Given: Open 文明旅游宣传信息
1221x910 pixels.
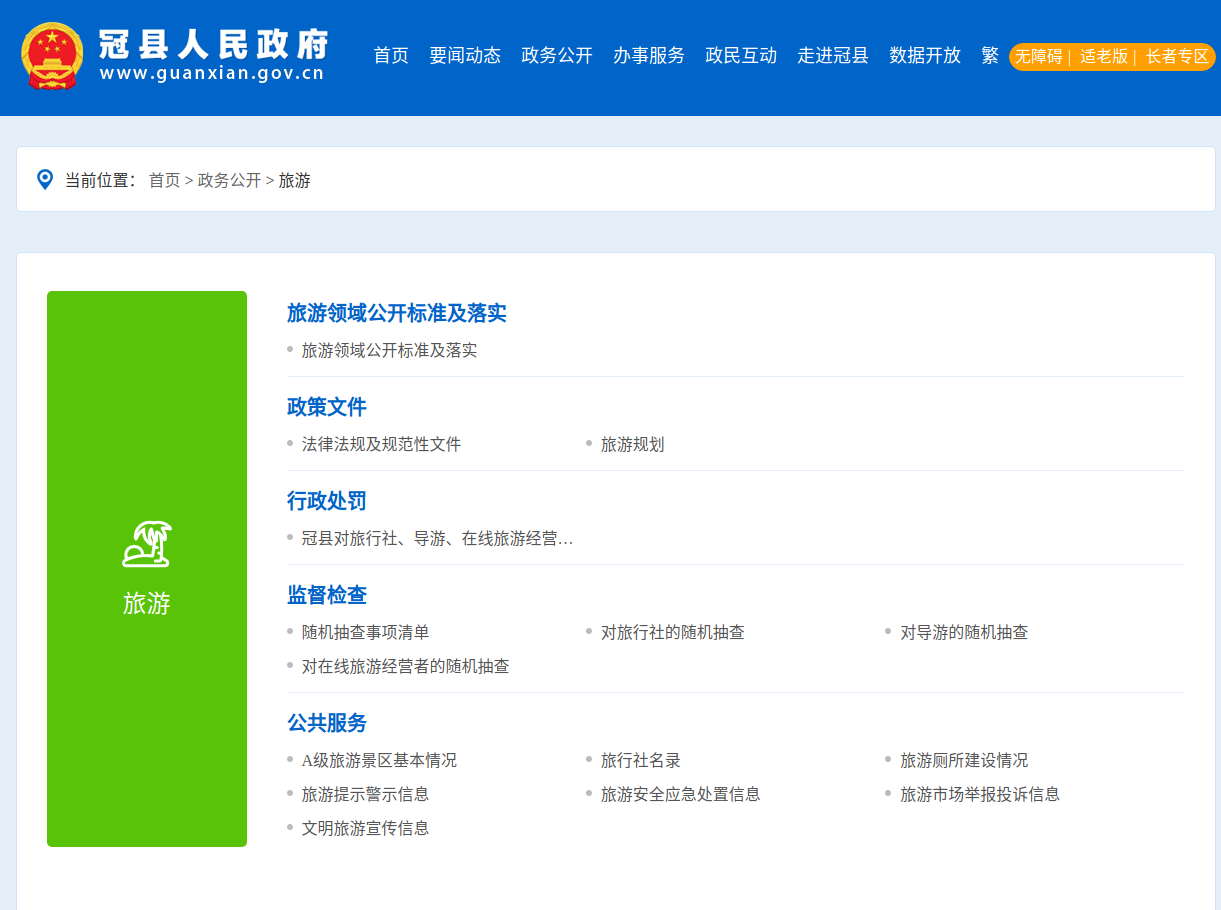Looking at the screenshot, I should click(x=365, y=829).
